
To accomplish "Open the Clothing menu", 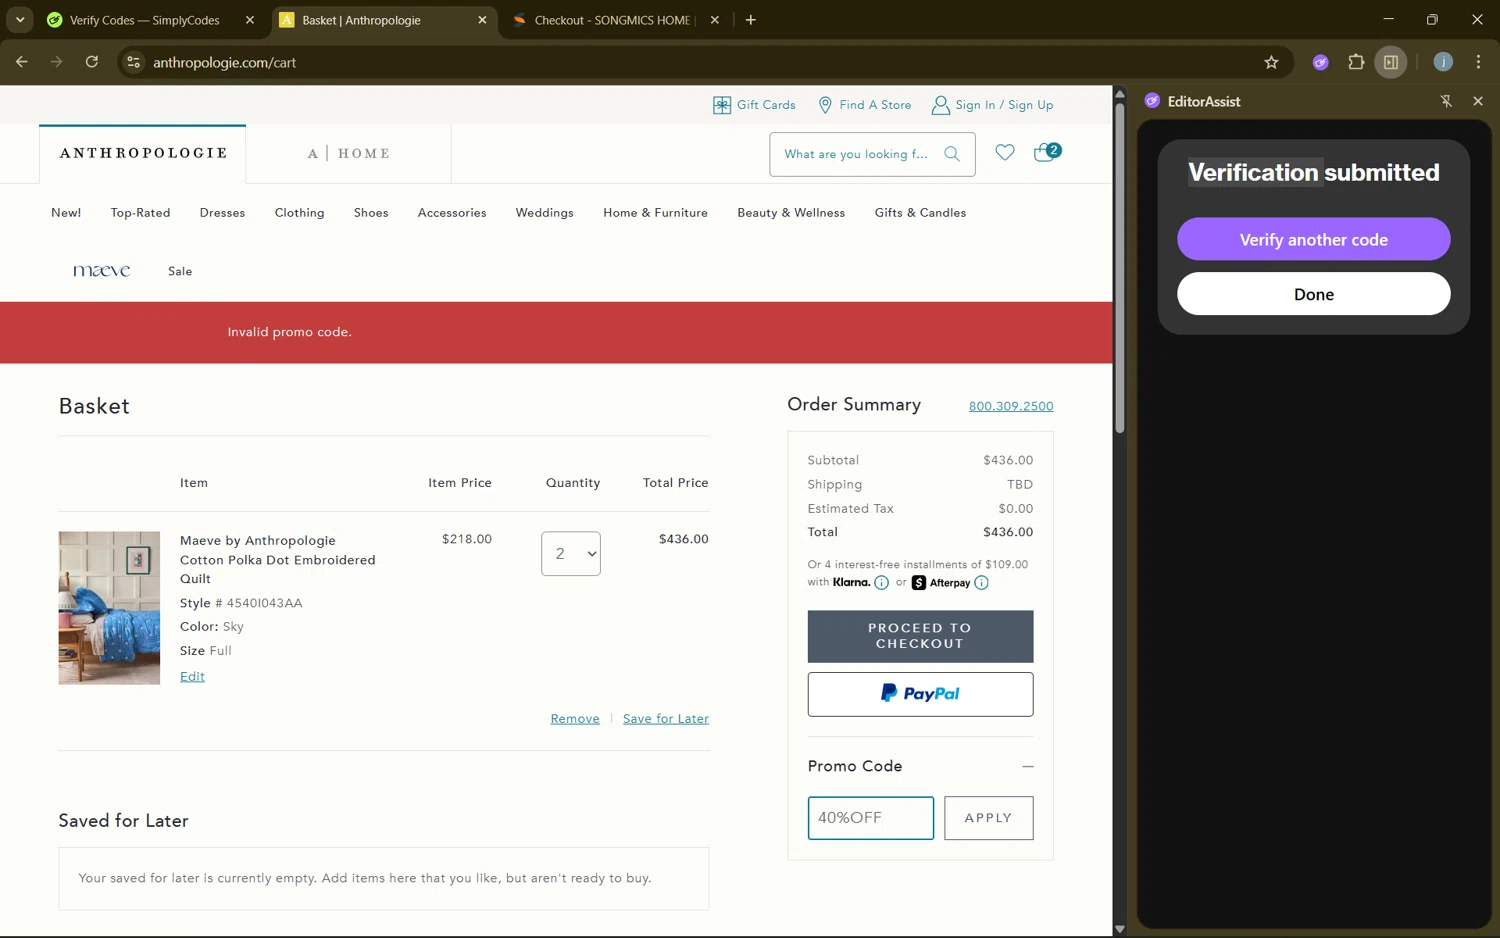I will coord(299,213).
